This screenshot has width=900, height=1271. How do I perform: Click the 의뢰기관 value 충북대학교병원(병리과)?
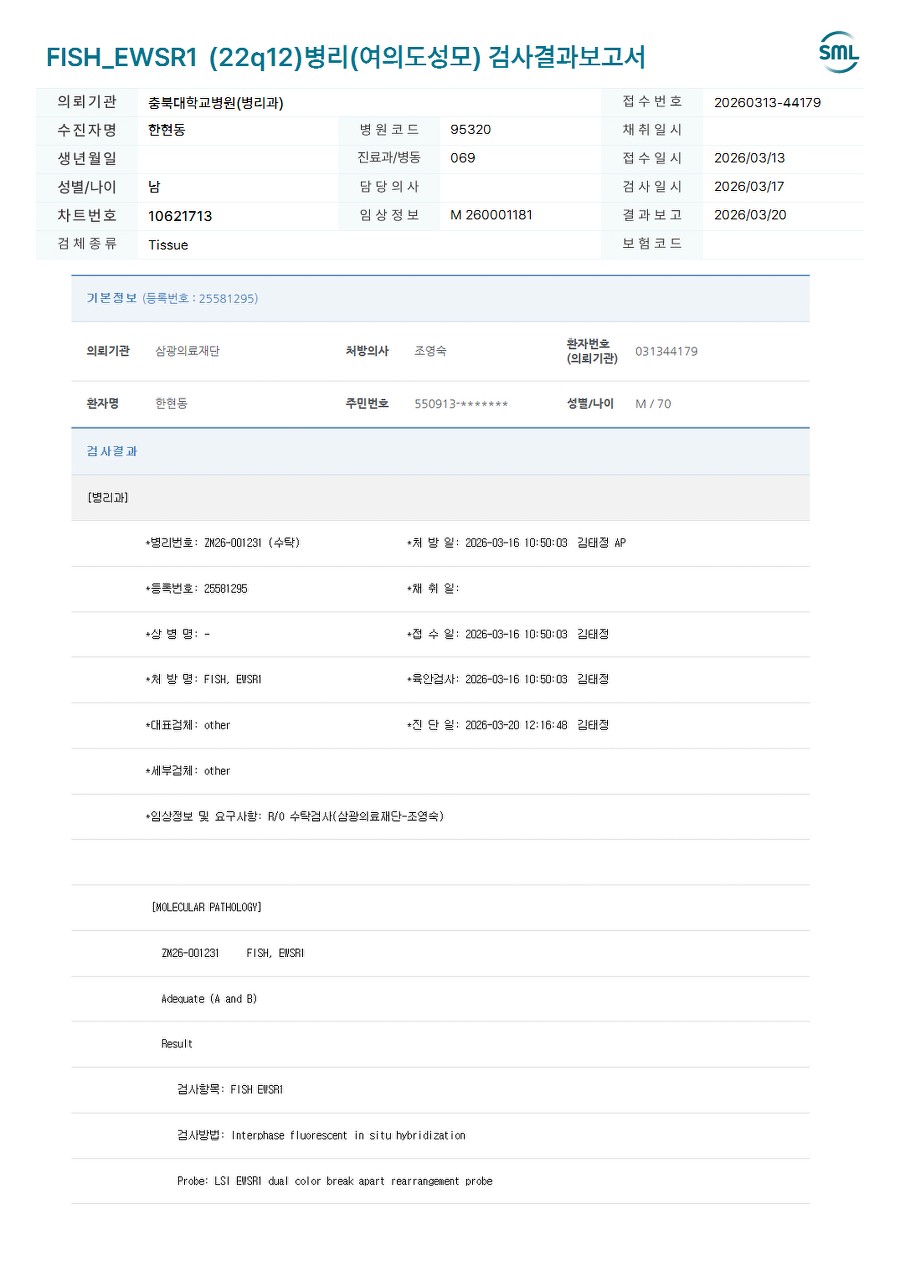(216, 102)
